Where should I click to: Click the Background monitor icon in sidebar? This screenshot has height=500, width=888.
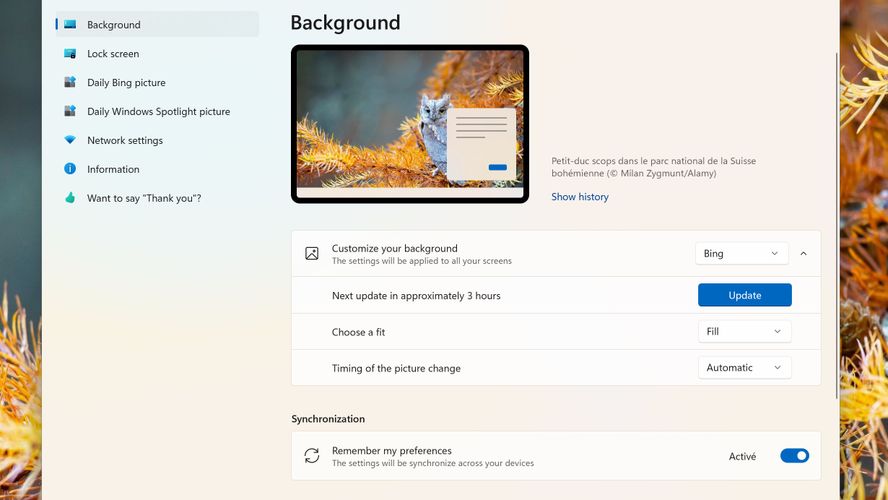click(x=70, y=25)
